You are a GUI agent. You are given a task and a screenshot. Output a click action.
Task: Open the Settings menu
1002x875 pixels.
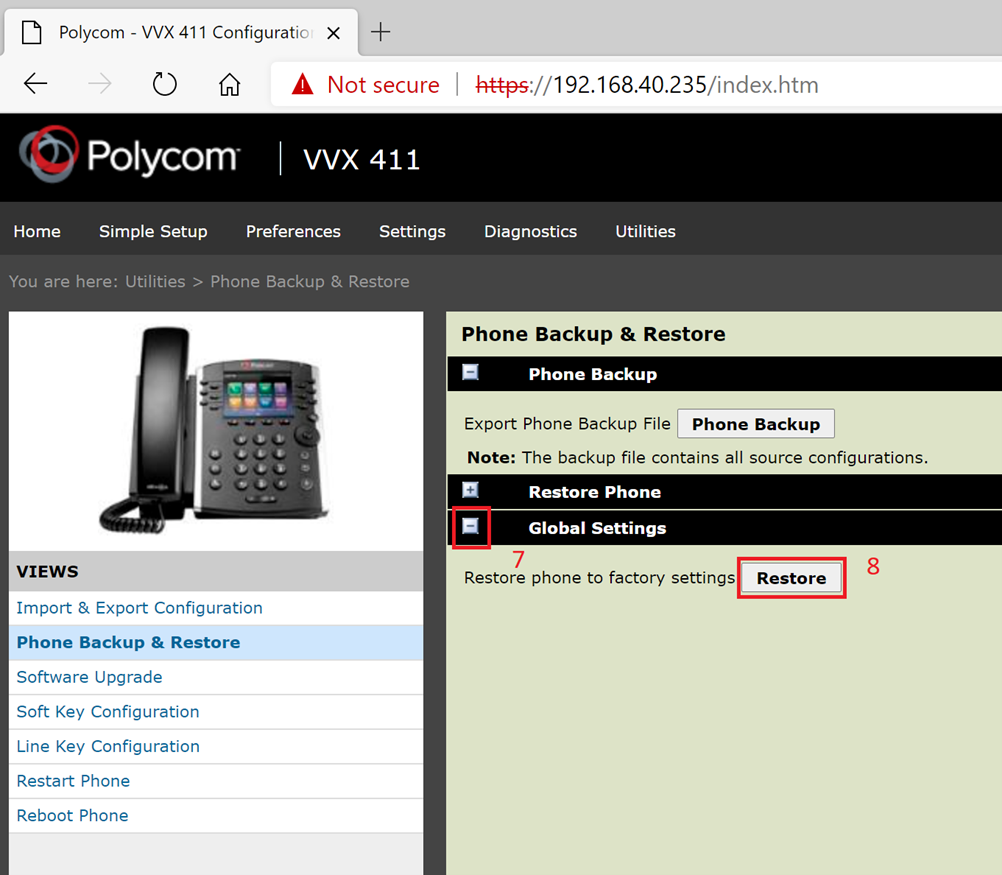pyautogui.click(x=412, y=231)
